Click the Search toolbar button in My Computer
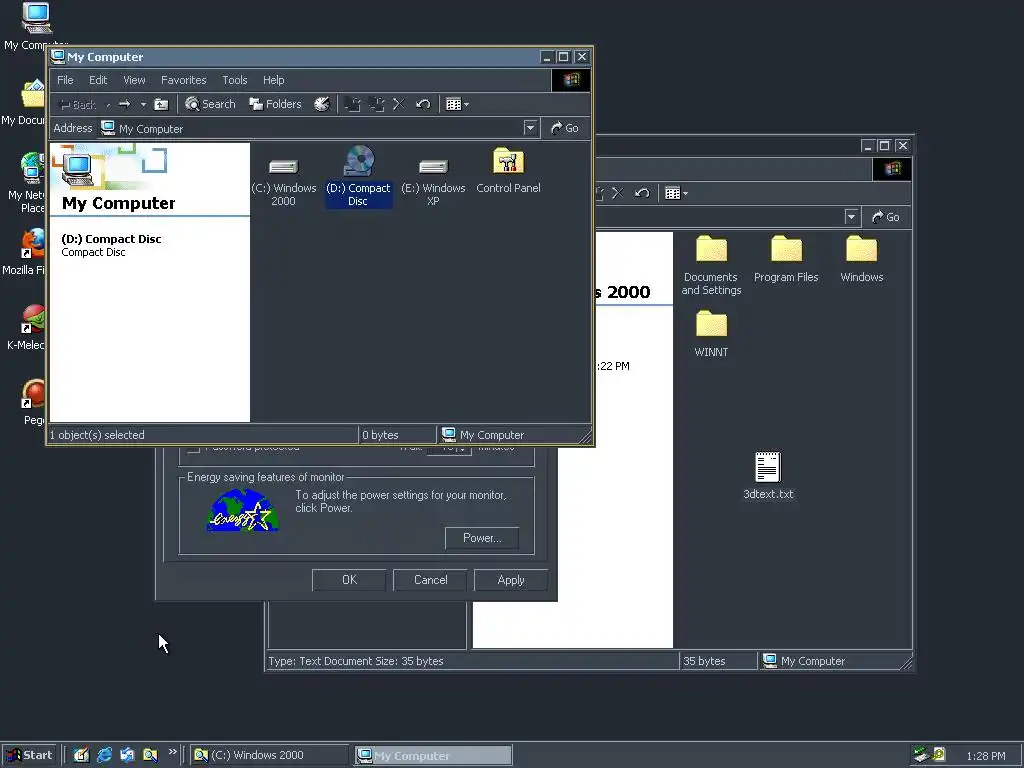 pos(210,104)
